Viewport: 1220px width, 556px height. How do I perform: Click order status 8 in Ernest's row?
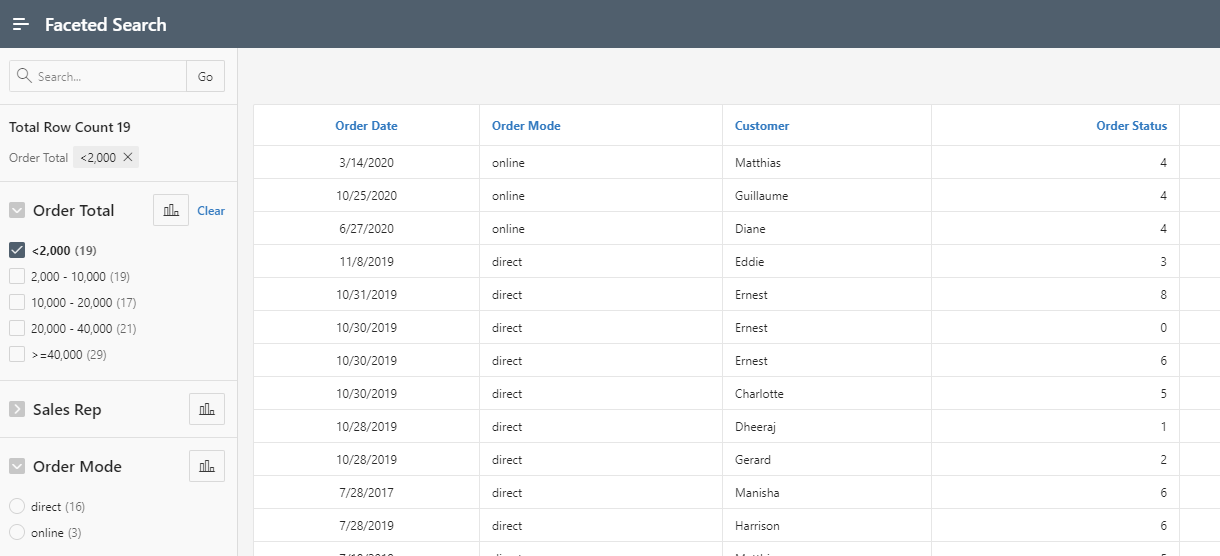(x=1055, y=294)
